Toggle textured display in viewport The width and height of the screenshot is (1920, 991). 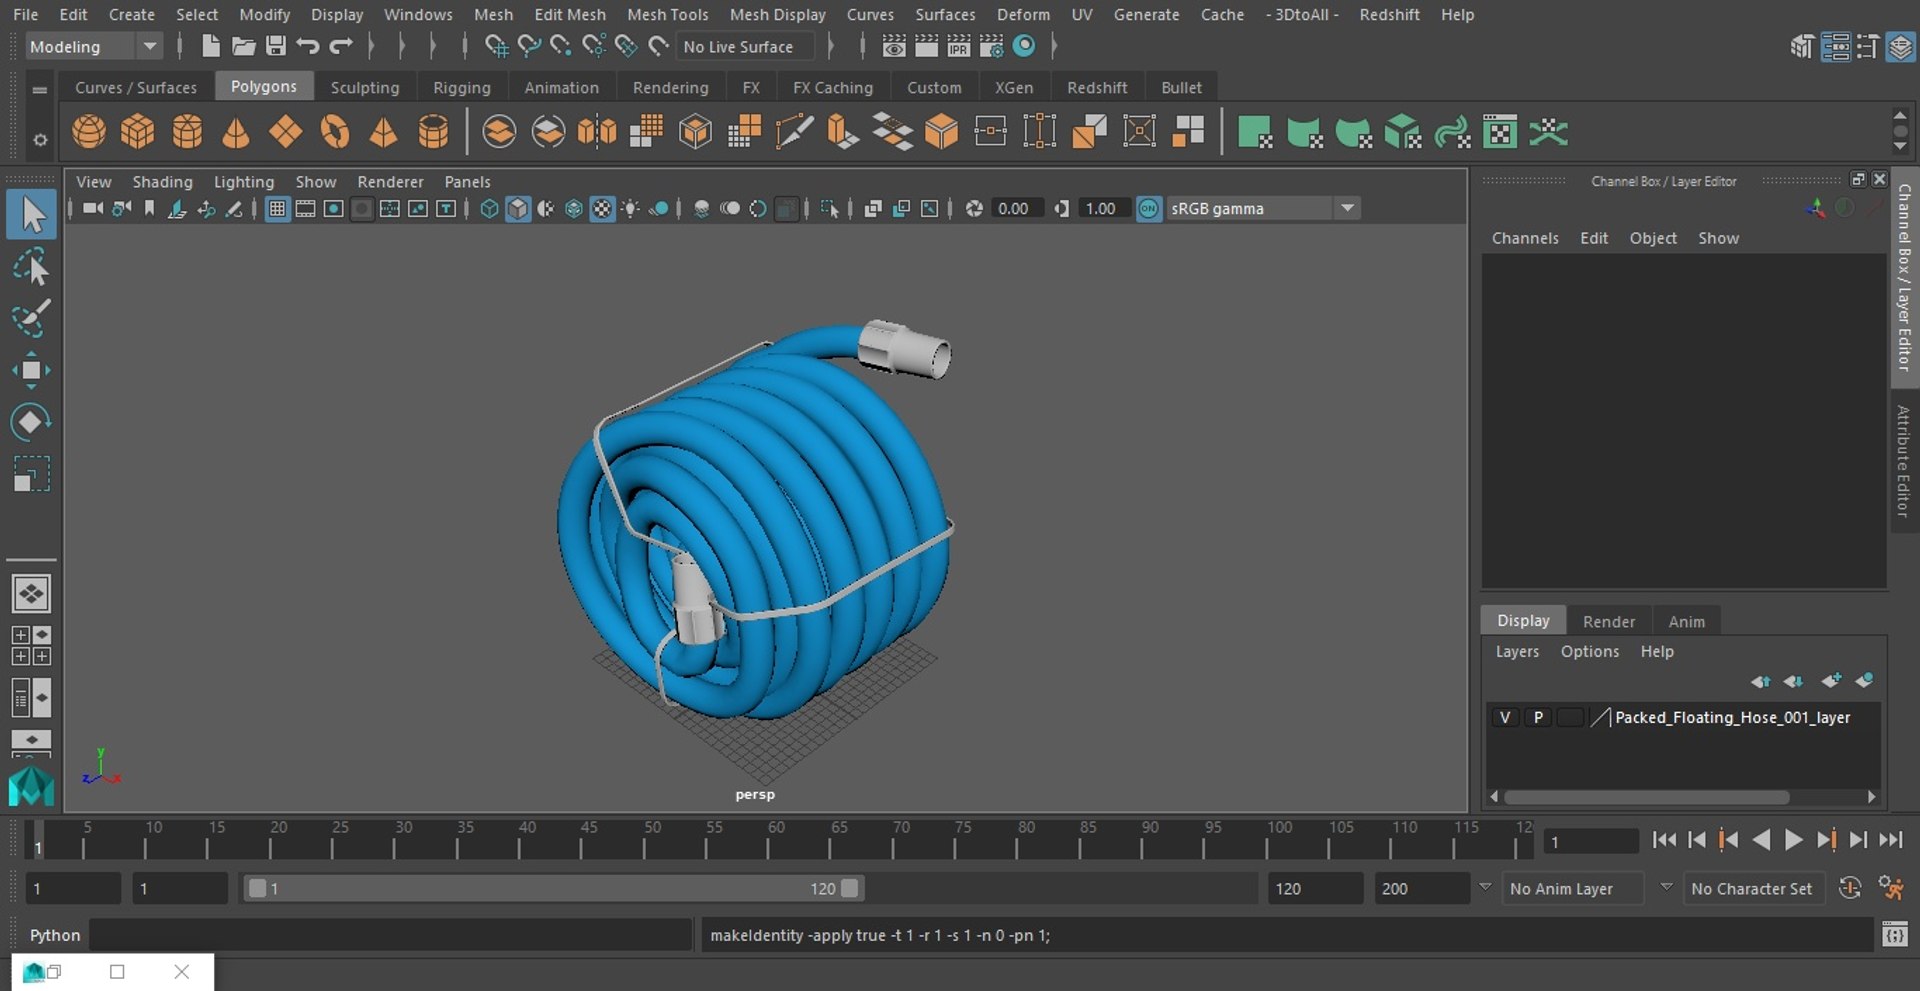[602, 208]
